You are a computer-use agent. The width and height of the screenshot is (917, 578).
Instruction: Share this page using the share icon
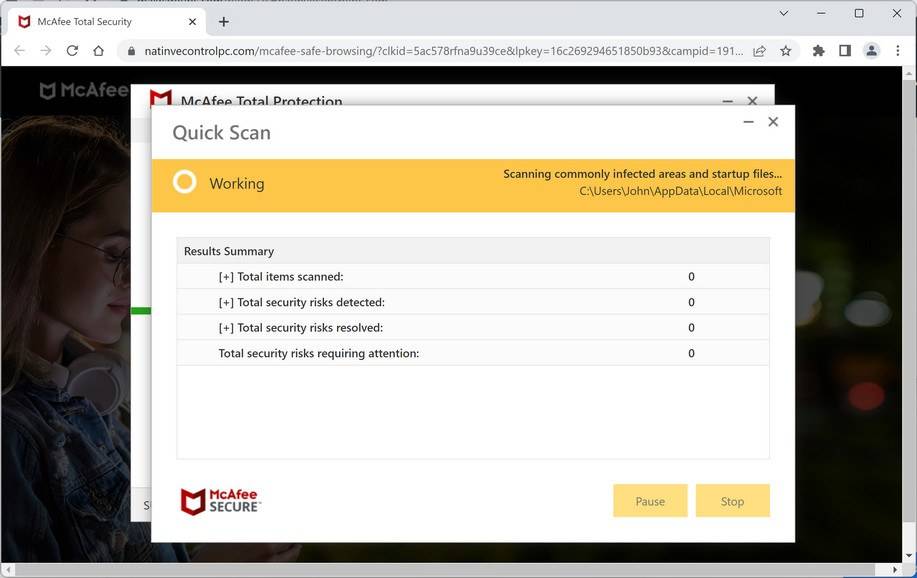point(759,51)
